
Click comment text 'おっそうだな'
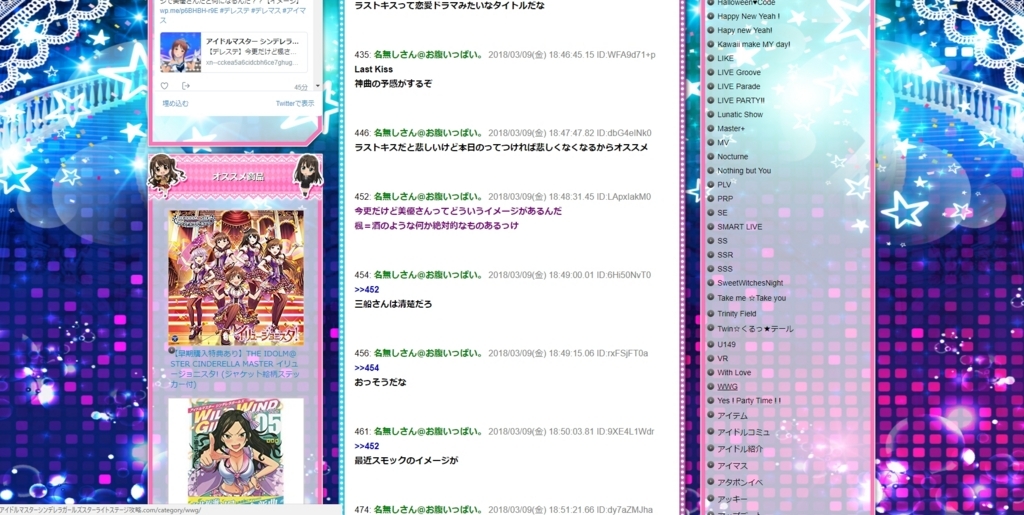[x=380, y=382]
